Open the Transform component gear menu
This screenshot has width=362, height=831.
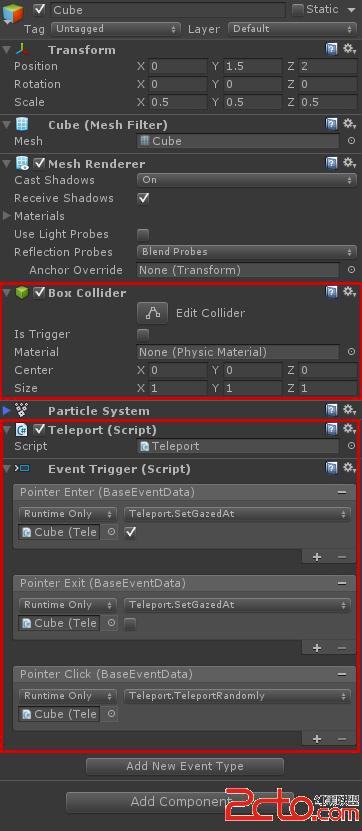click(349, 50)
